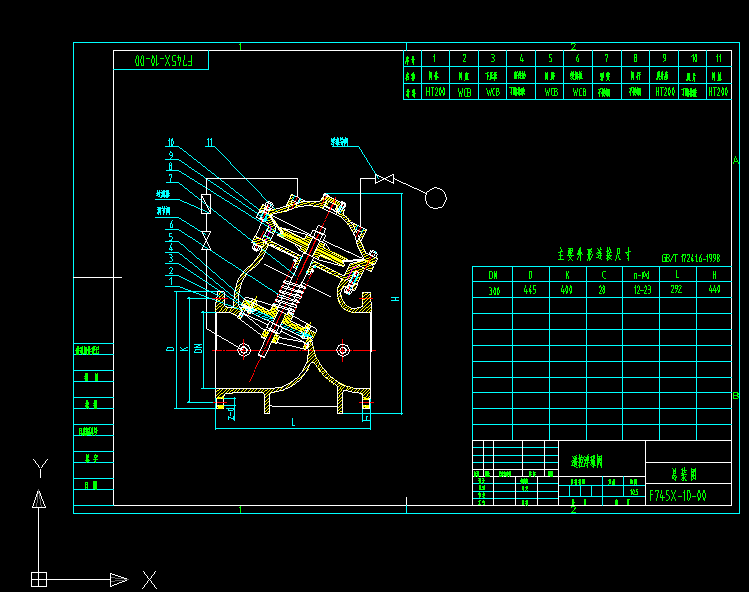The image size is (749, 592).
Task: Select the value 445 under column D
Action: click(x=530, y=290)
